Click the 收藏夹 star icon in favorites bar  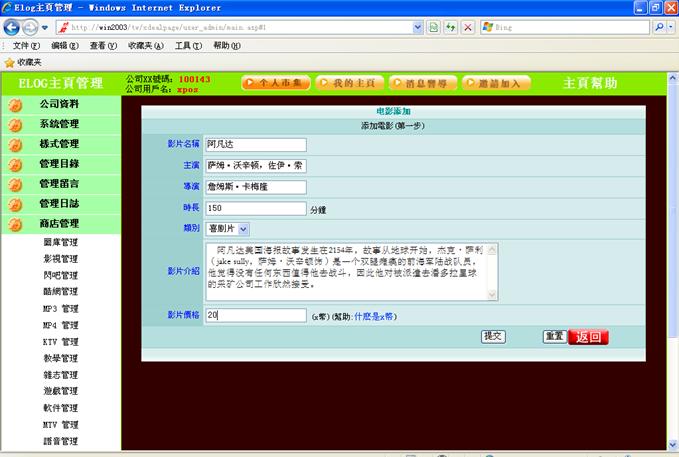pyautogui.click(x=10, y=62)
